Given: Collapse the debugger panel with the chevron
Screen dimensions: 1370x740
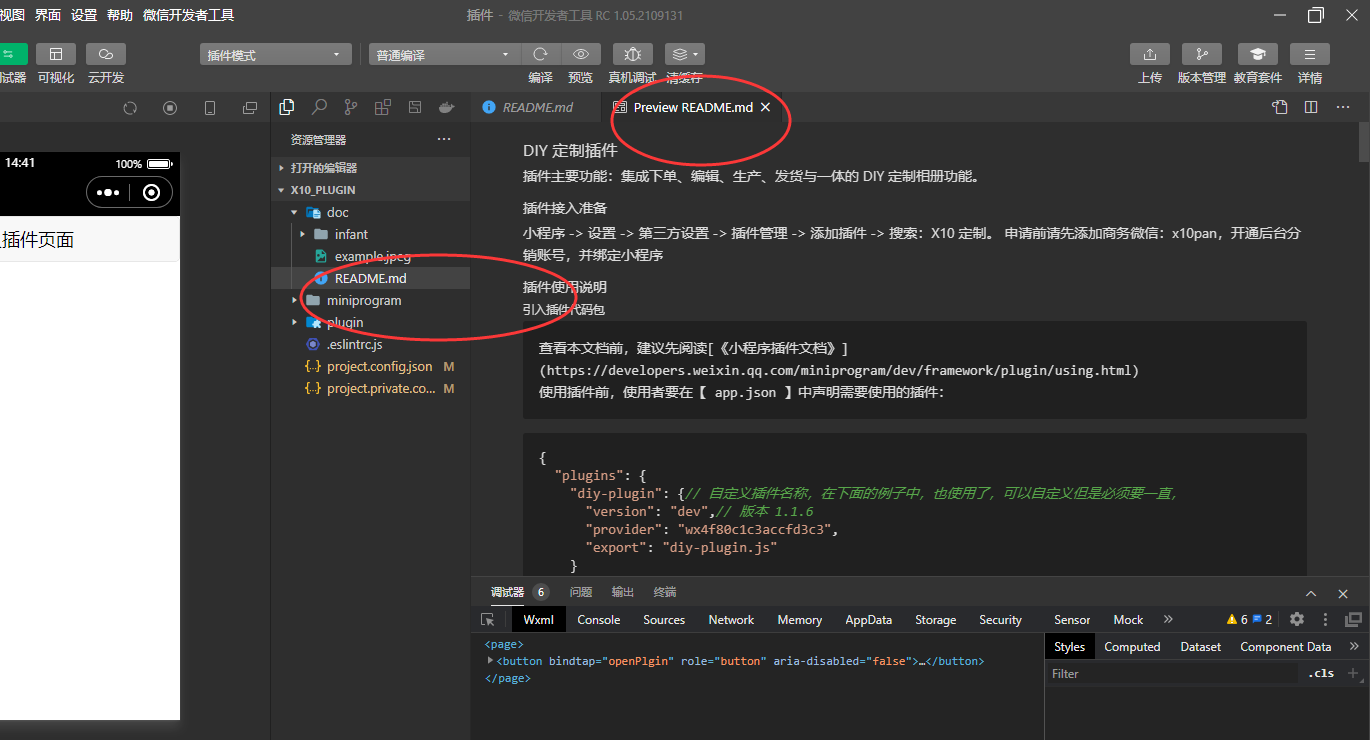Looking at the screenshot, I should (1311, 593).
